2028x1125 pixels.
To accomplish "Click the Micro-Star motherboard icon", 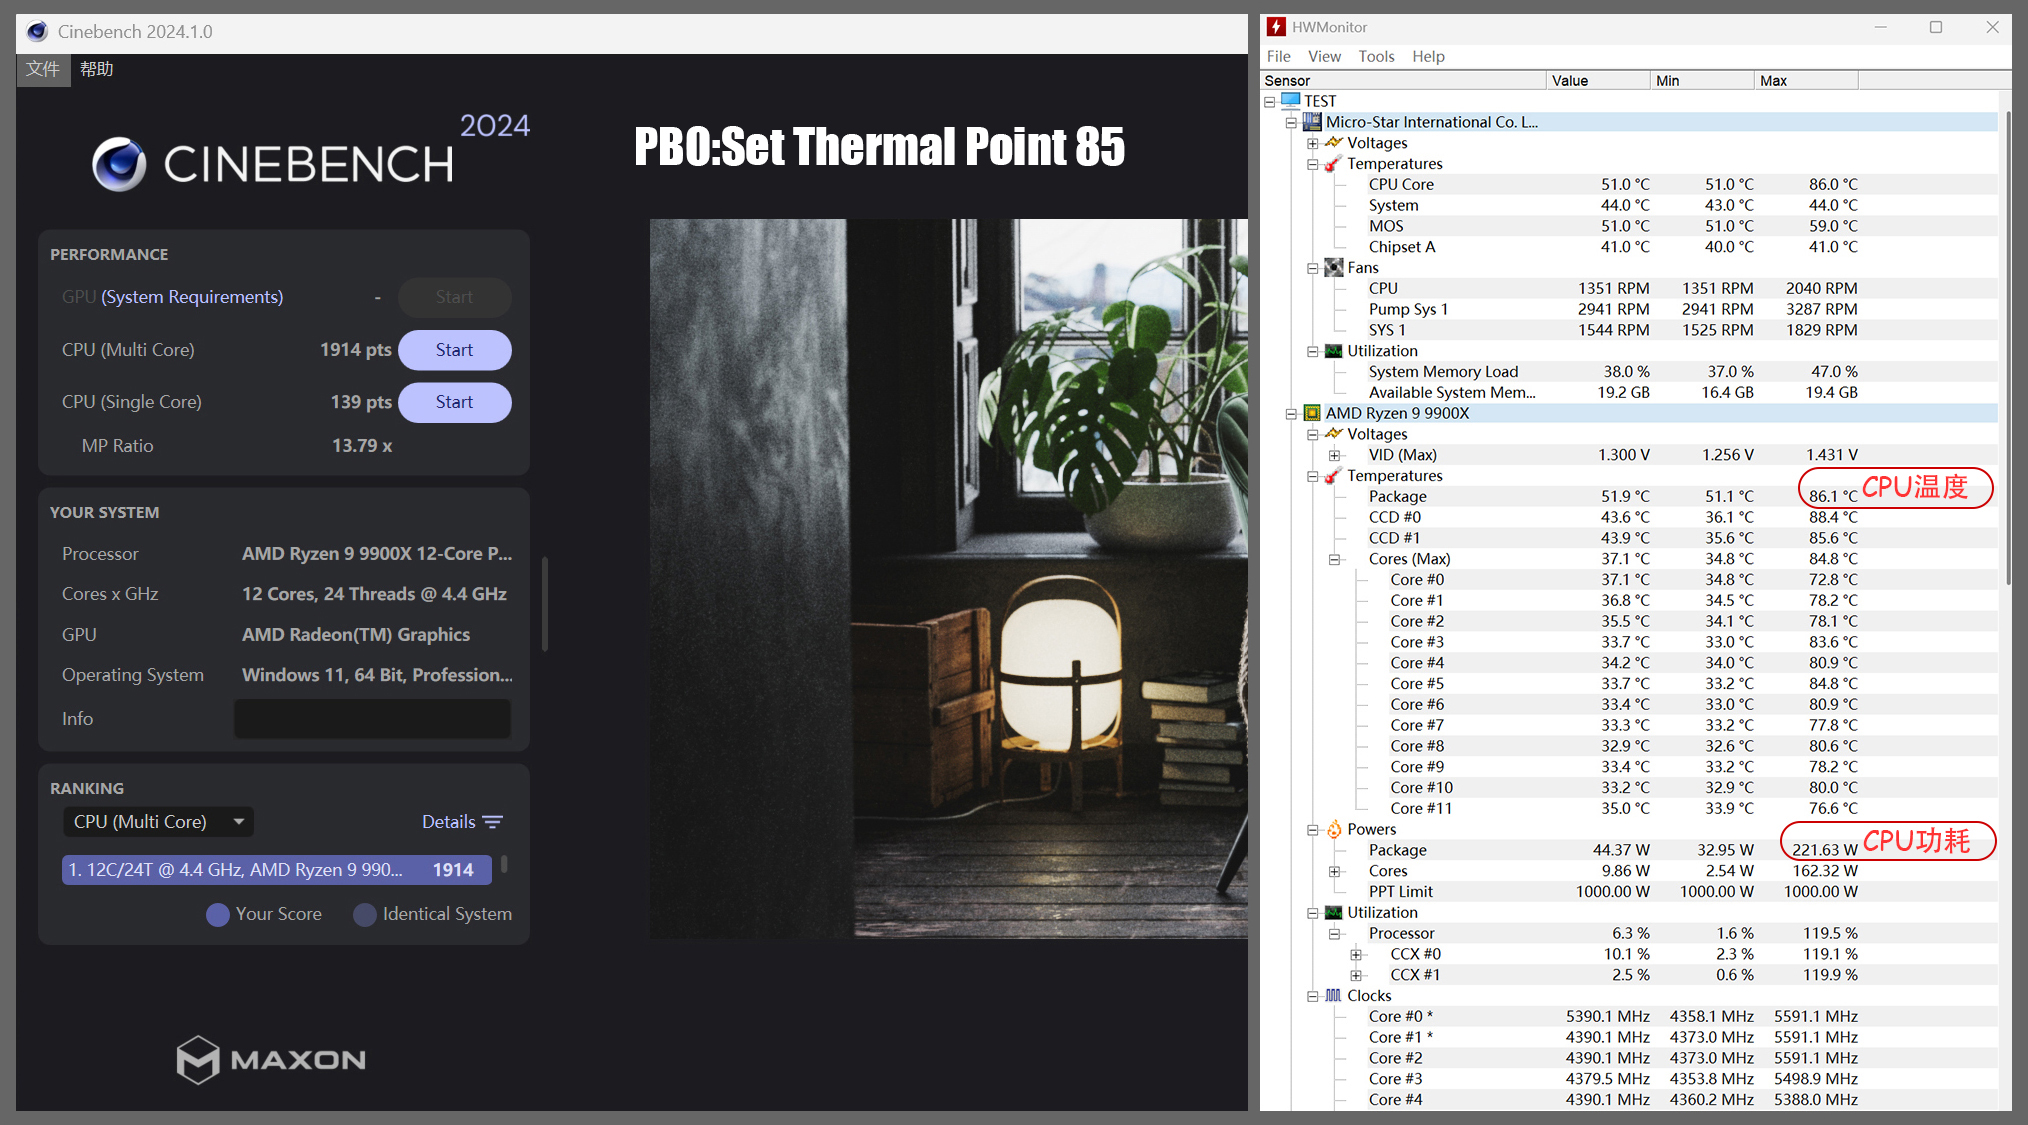I will tap(1312, 122).
